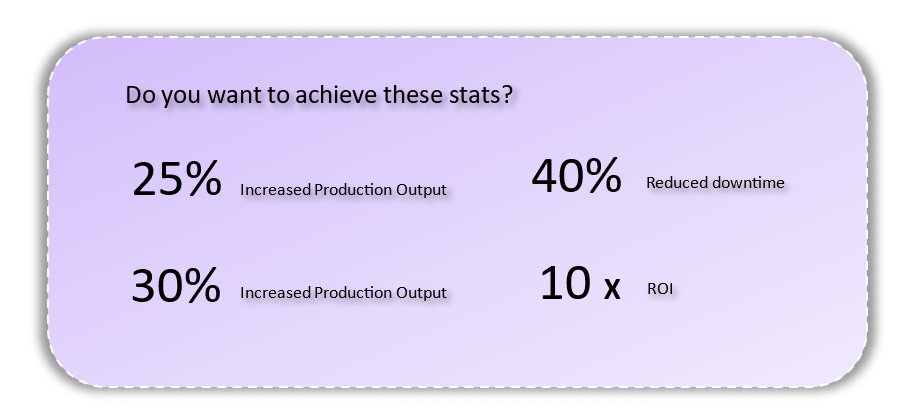
Task: Select the Increased Production Output label beside 30%
Action: tap(343, 292)
